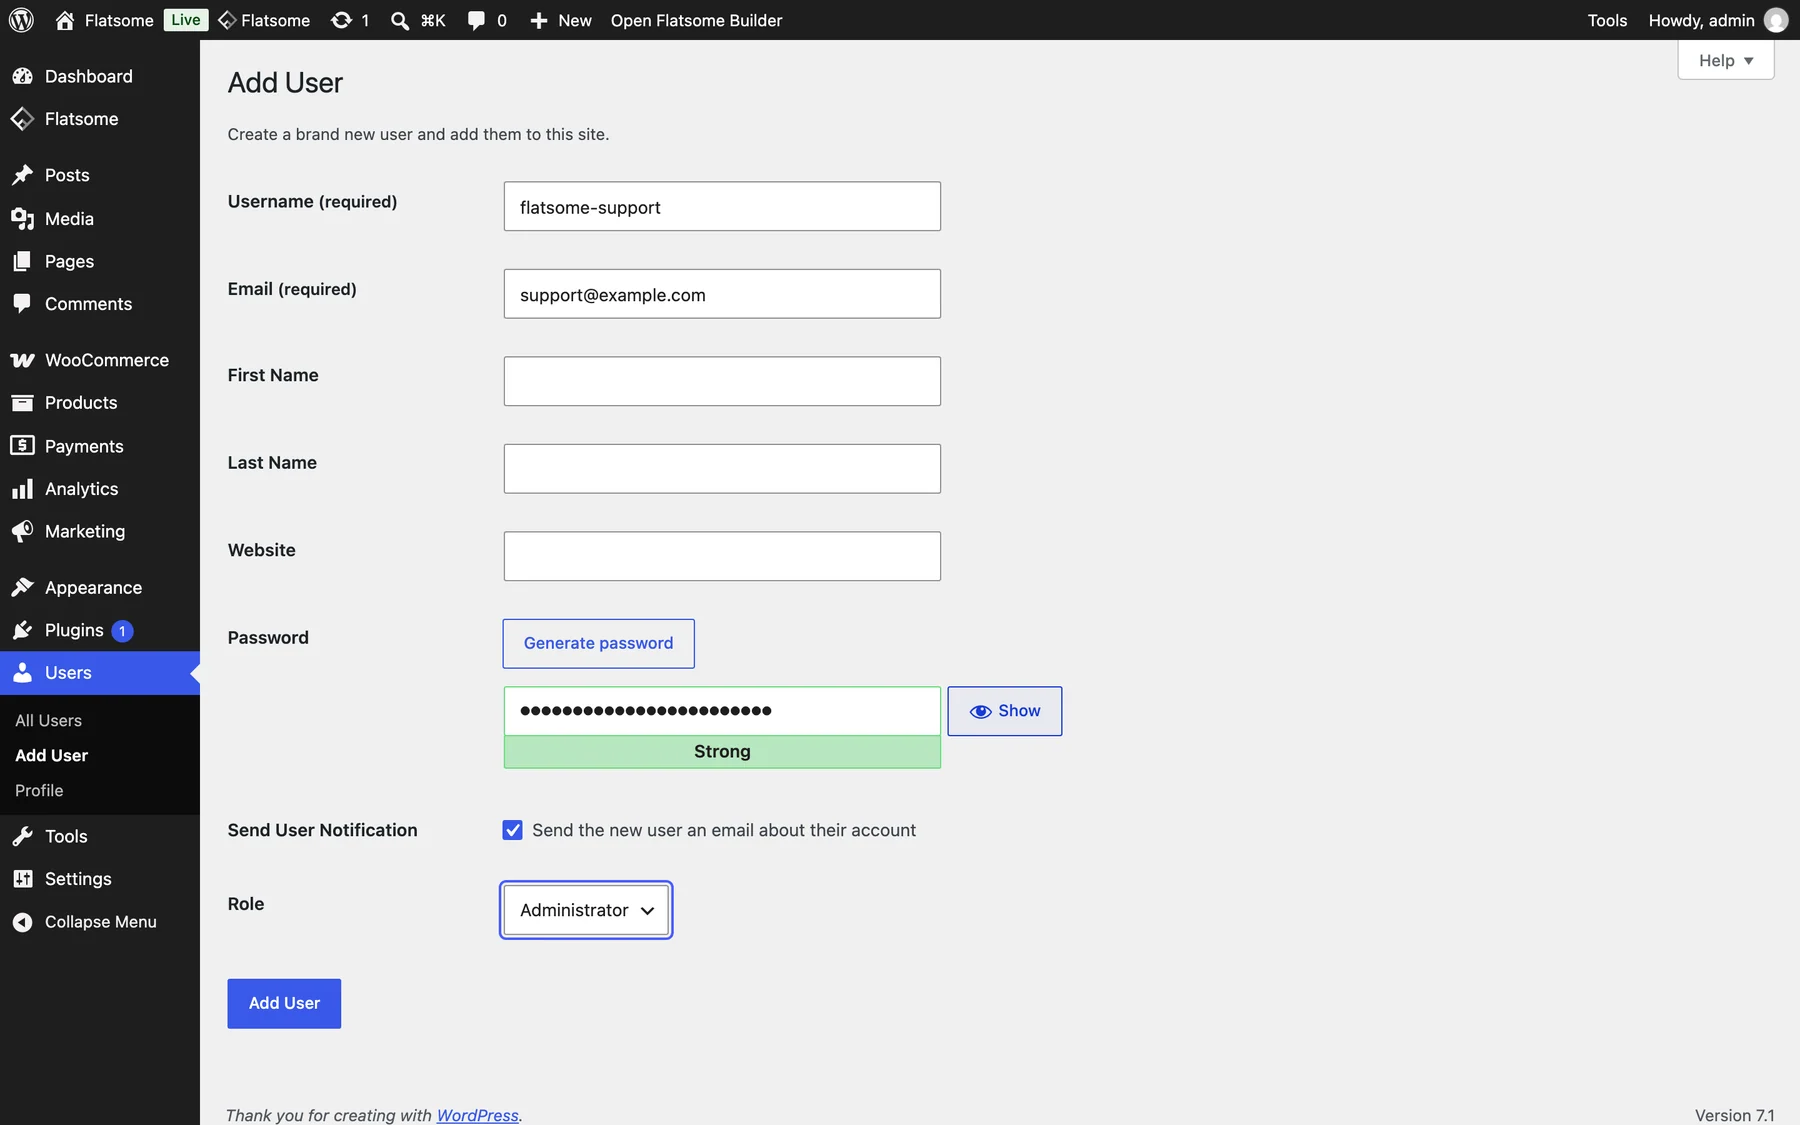Click the First Name input field
1800x1125 pixels.
[722, 381]
